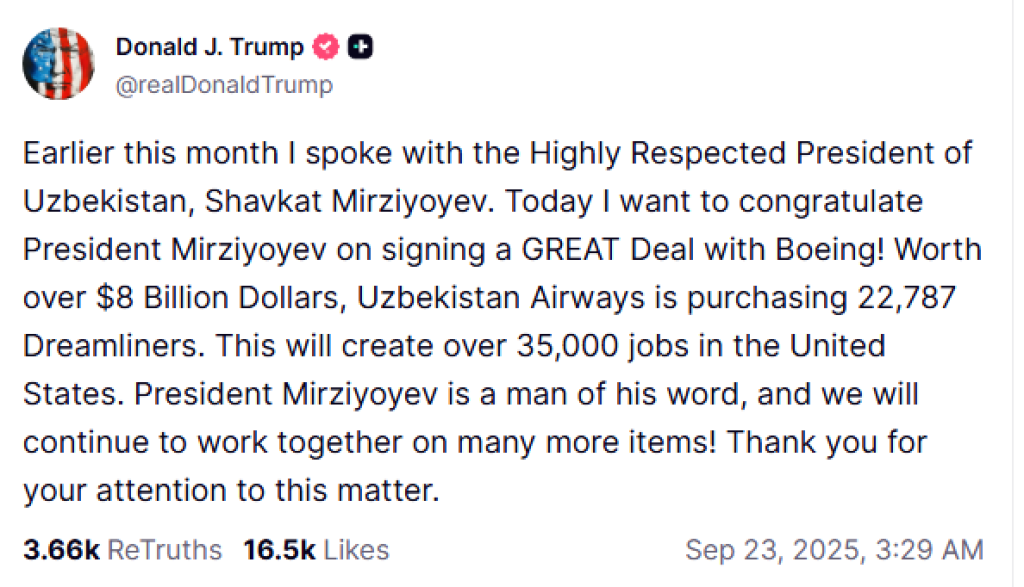View the 3.66k ReTruths count
This screenshot has width=1024, height=587.
(122, 549)
